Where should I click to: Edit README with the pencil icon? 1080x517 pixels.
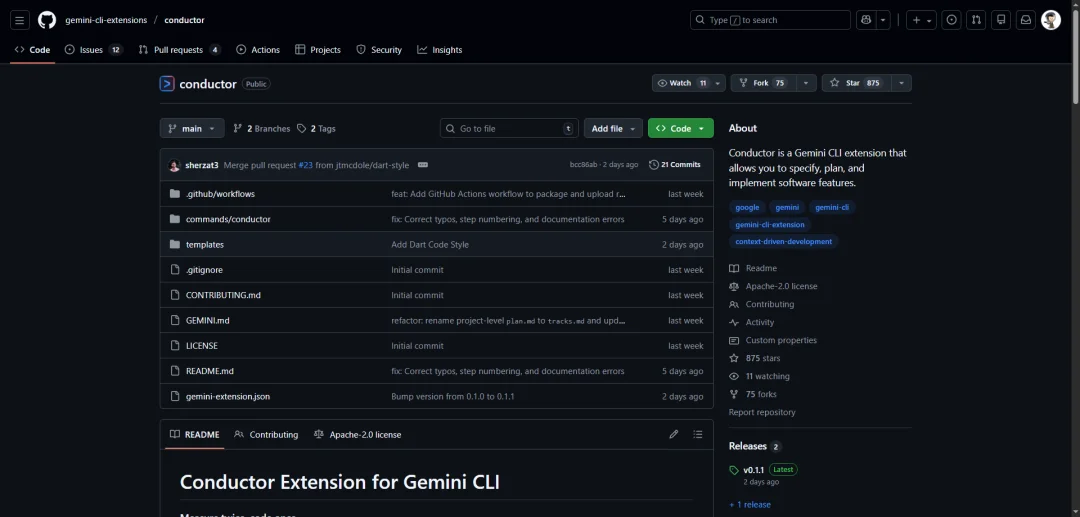674,434
